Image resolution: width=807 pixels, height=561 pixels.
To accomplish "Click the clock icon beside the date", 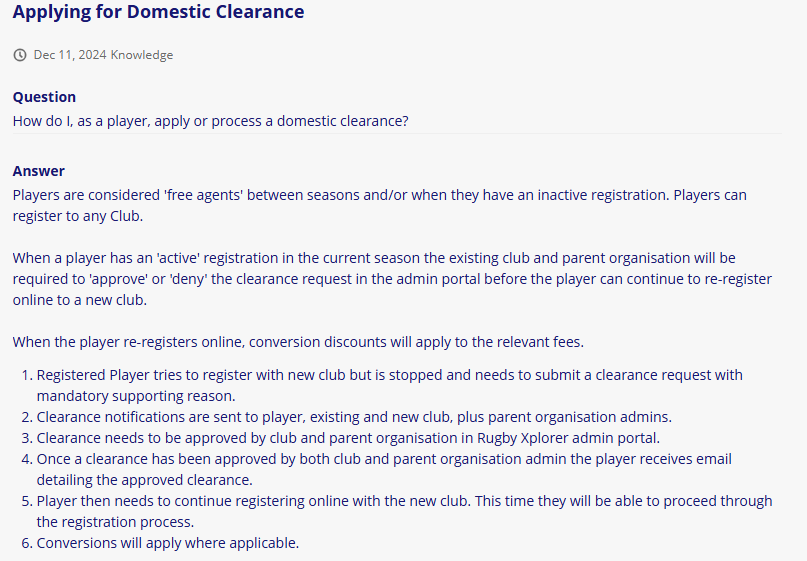I will coord(20,55).
